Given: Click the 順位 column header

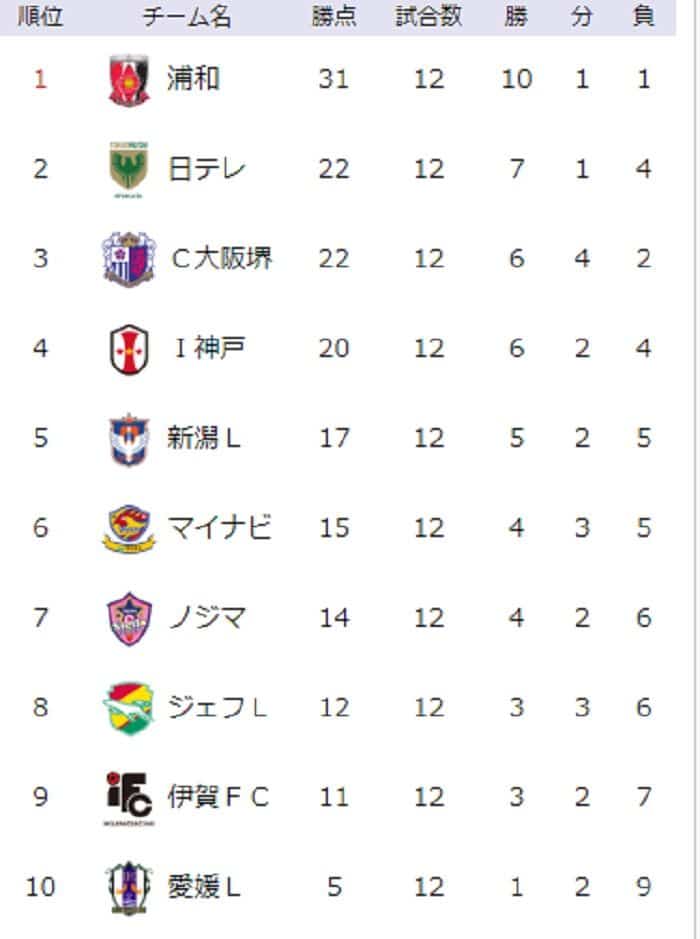Looking at the screenshot, I should pos(40,16).
